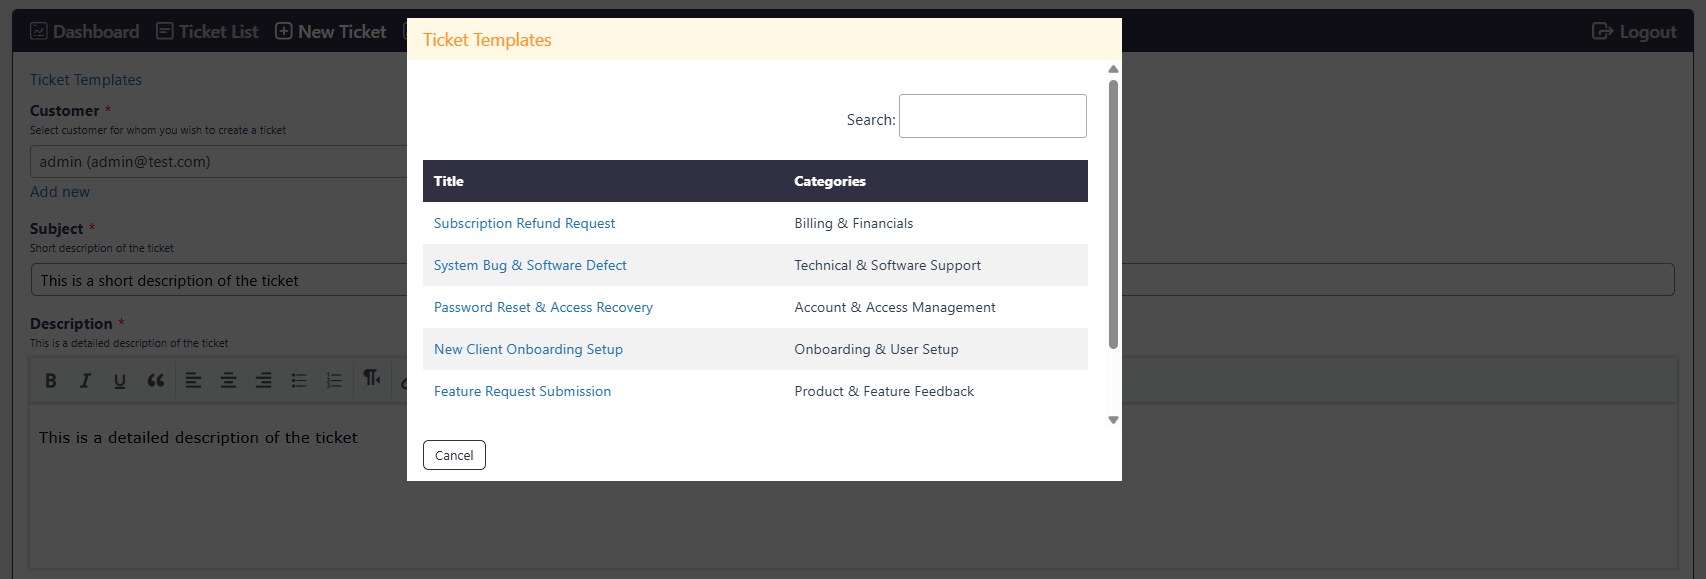Click the Subject input field
Viewport: 1706px width, 579px height.
click(x=852, y=280)
